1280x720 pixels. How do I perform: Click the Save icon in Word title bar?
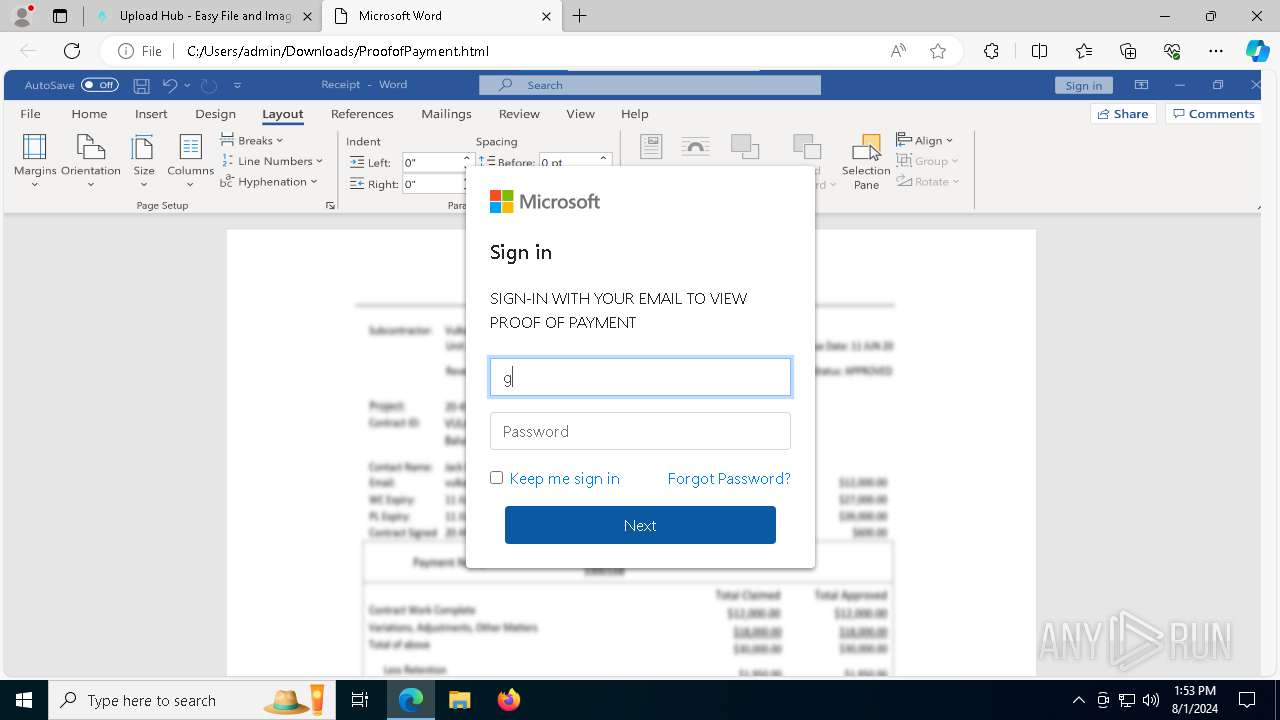[x=142, y=85]
